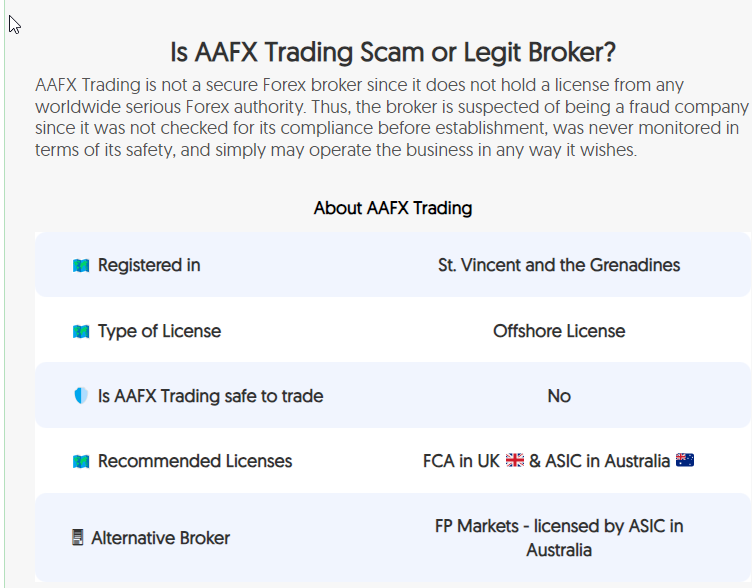Image resolution: width=752 pixels, height=588 pixels.
Task: Click the shield icon beside safe to trade
Action: (81, 396)
